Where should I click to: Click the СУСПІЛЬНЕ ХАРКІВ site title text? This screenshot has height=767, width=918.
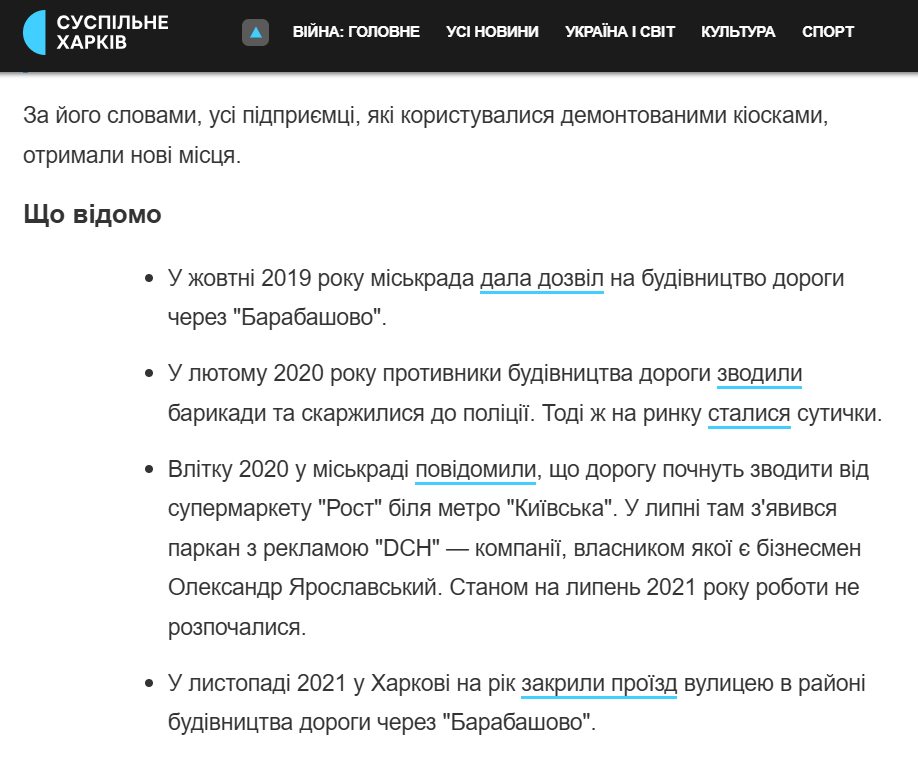(x=112, y=32)
